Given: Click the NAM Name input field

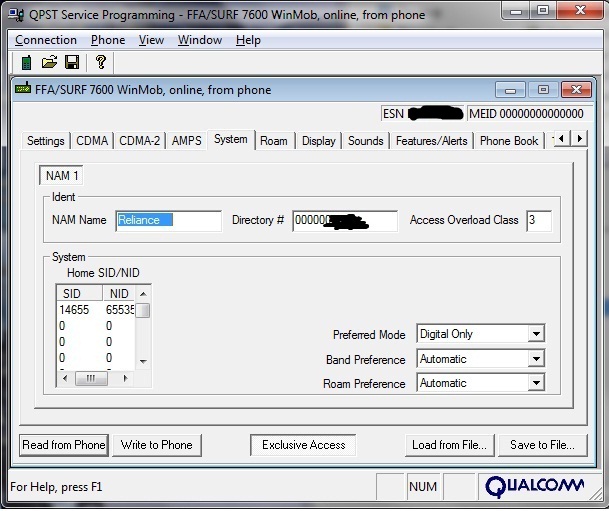Looking at the screenshot, I should tap(169, 221).
